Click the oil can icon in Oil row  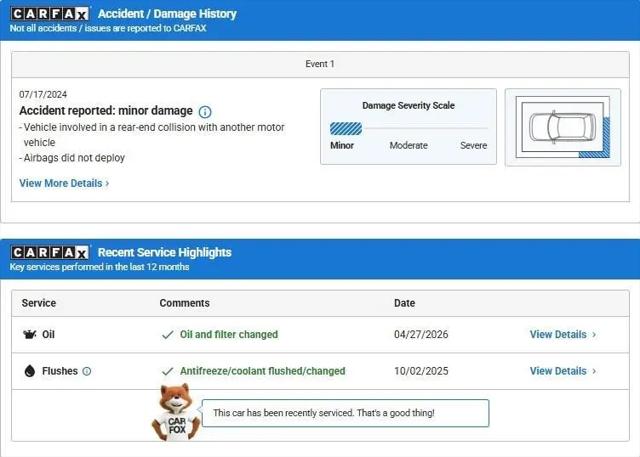coord(29,335)
